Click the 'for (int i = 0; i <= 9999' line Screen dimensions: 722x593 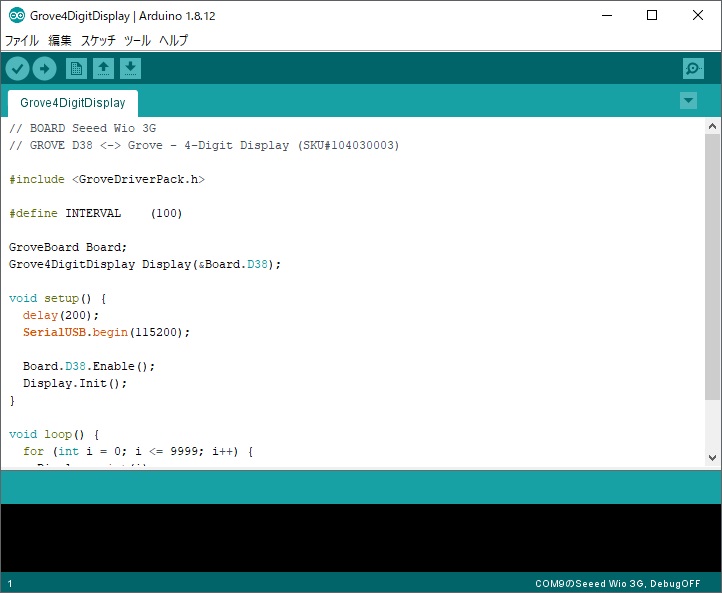[138, 452]
